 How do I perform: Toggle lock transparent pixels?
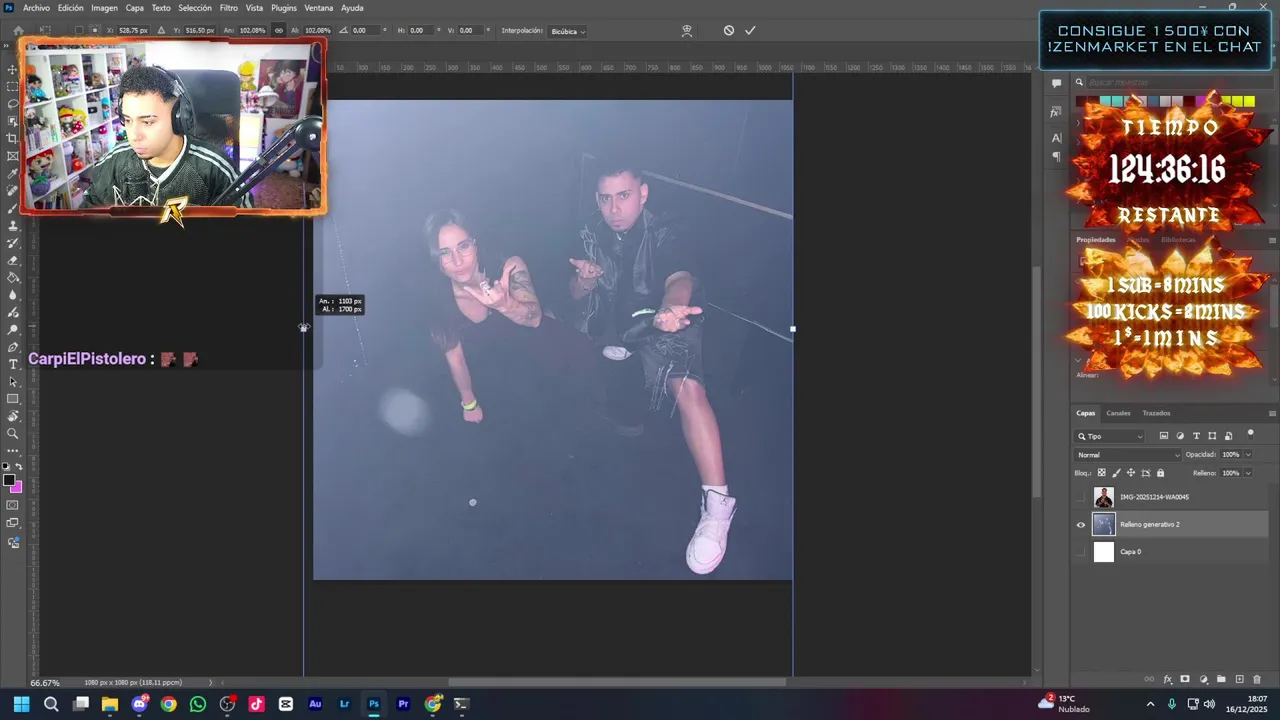pos(1102,473)
